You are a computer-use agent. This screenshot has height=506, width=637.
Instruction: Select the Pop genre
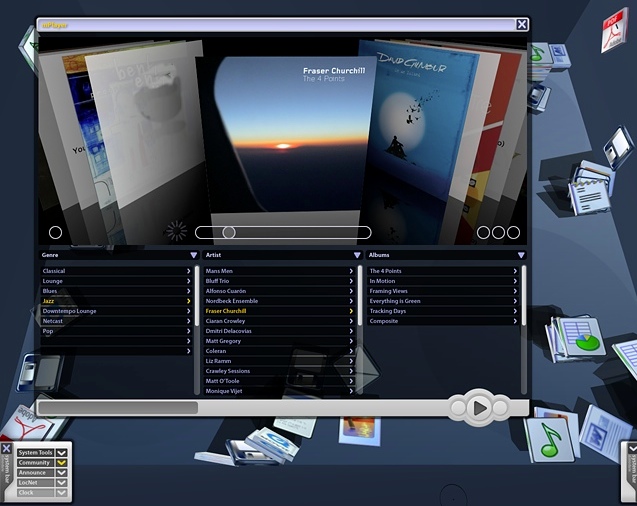tap(116, 331)
